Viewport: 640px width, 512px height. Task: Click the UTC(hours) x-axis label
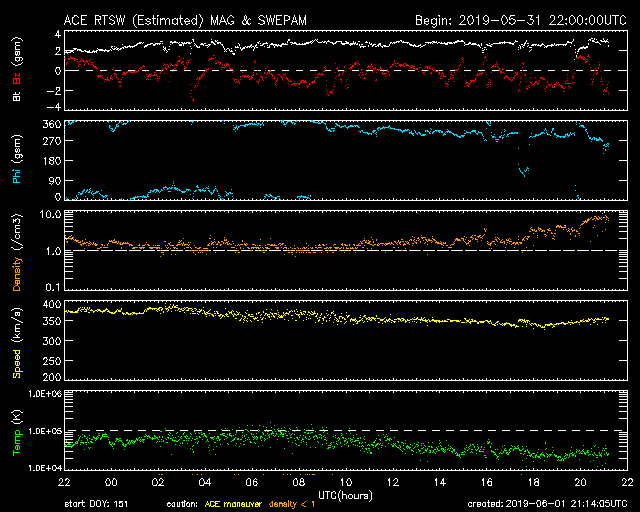click(x=345, y=496)
